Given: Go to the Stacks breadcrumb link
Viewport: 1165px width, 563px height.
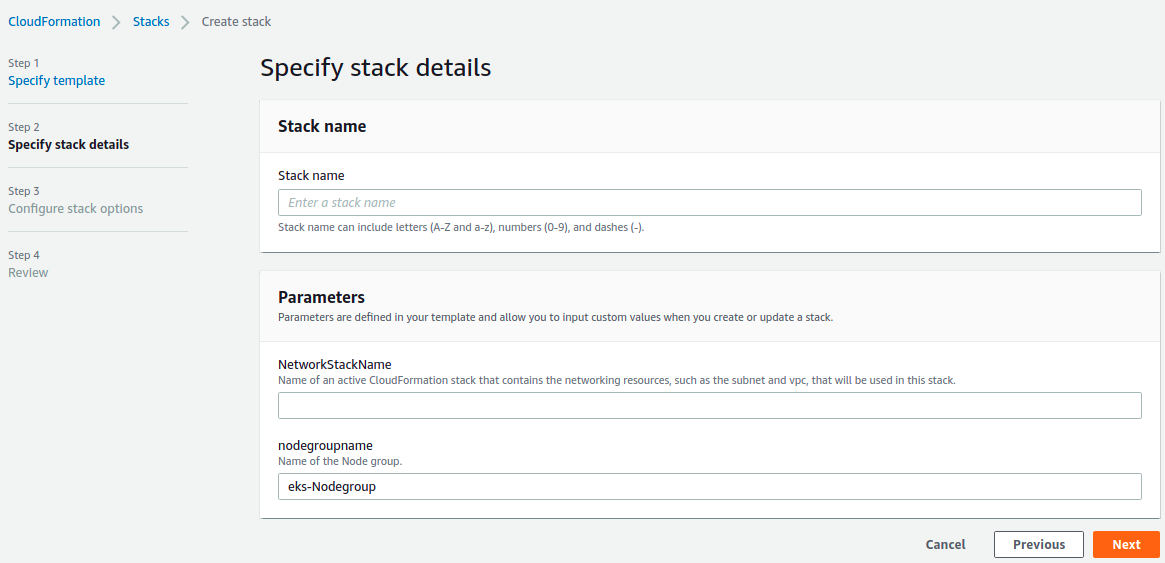Looking at the screenshot, I should [151, 22].
